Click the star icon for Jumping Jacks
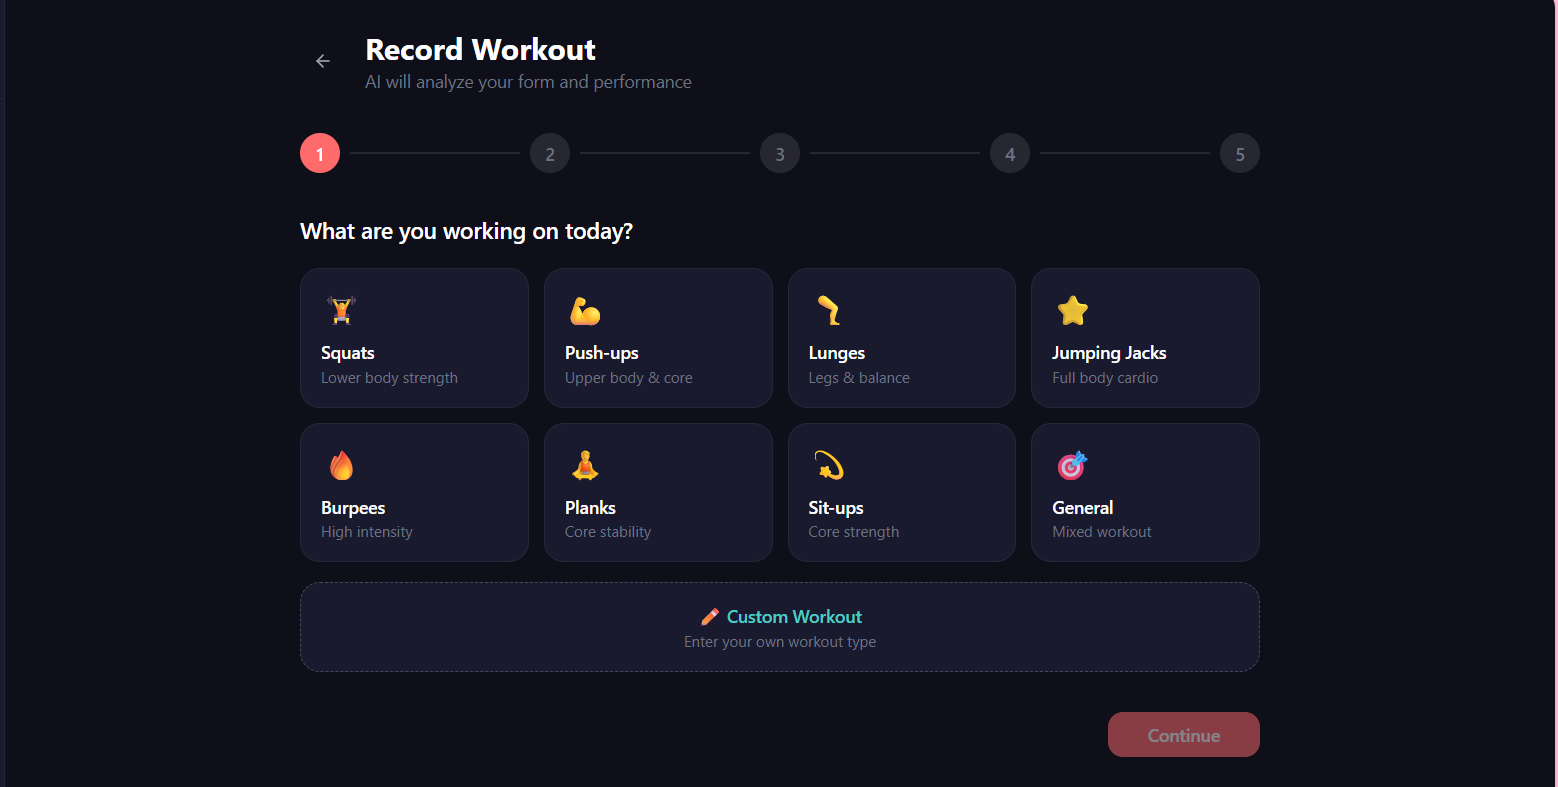This screenshot has height=787, width=1558. (x=1072, y=310)
